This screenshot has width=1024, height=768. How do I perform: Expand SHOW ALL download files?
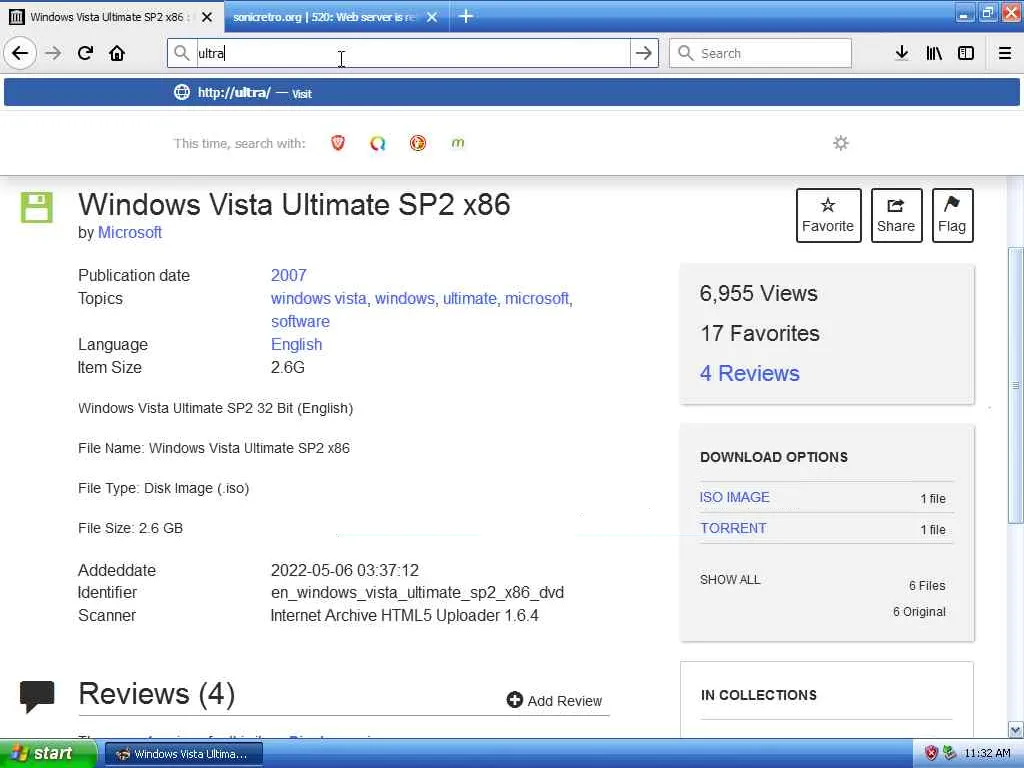tap(730, 579)
